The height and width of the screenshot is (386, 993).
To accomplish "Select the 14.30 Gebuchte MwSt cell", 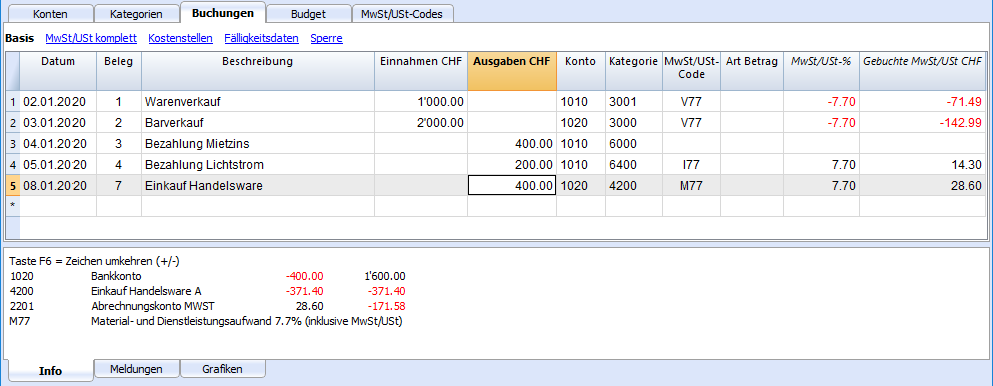I will pos(923,165).
